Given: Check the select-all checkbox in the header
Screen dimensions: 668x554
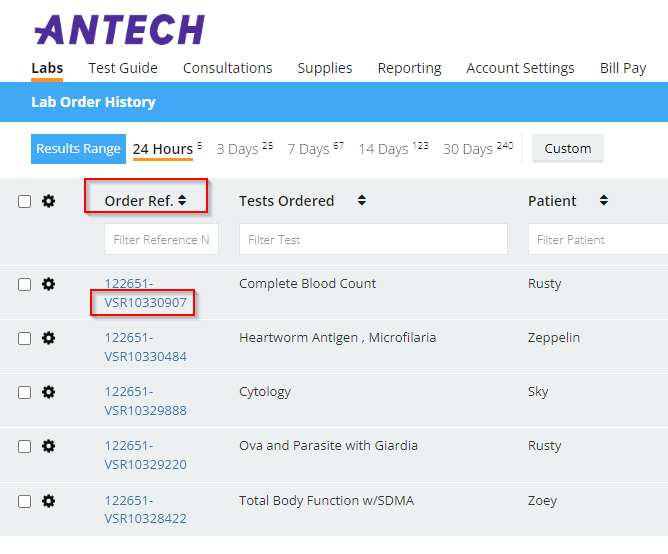Looking at the screenshot, I should coord(25,201).
